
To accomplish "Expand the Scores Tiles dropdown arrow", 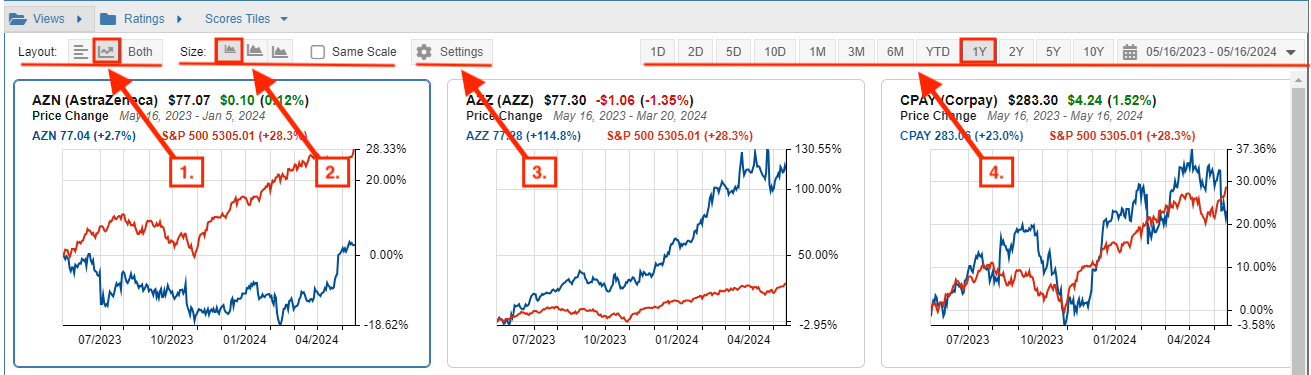I will pos(284,19).
